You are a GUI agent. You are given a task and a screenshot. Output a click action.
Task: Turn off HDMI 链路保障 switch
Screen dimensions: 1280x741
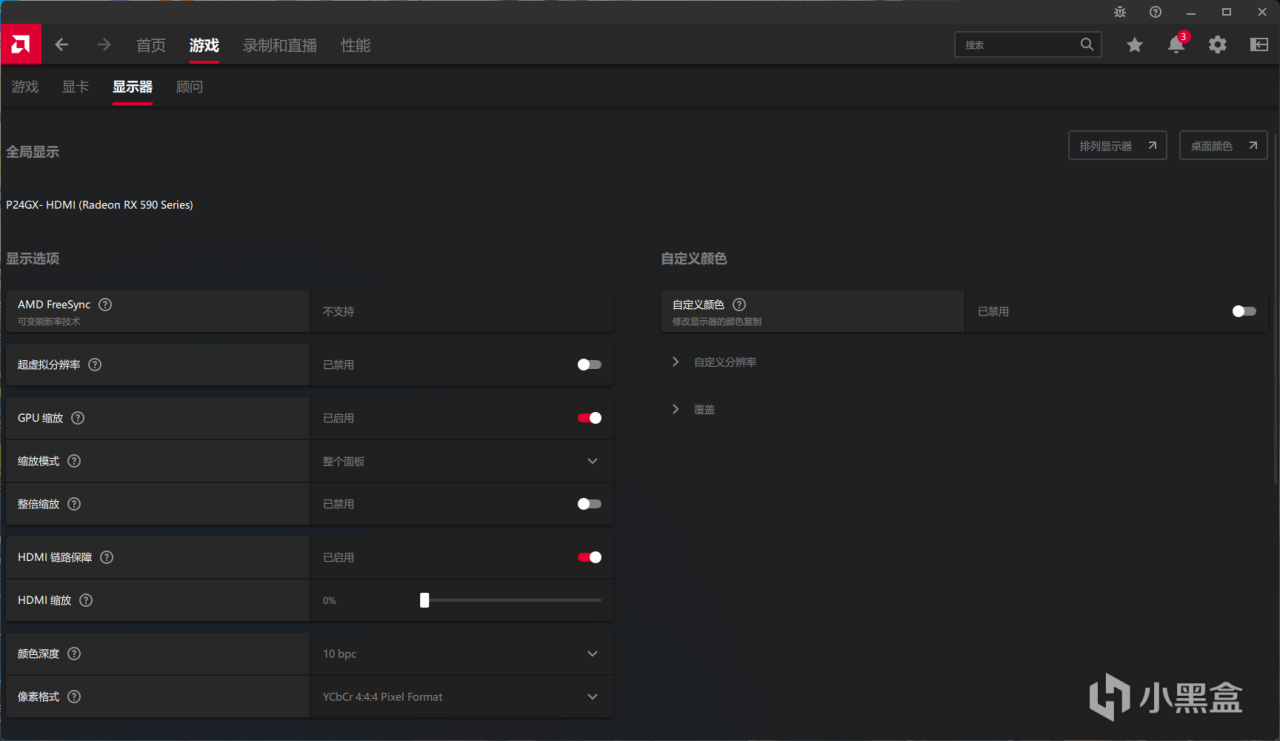590,557
